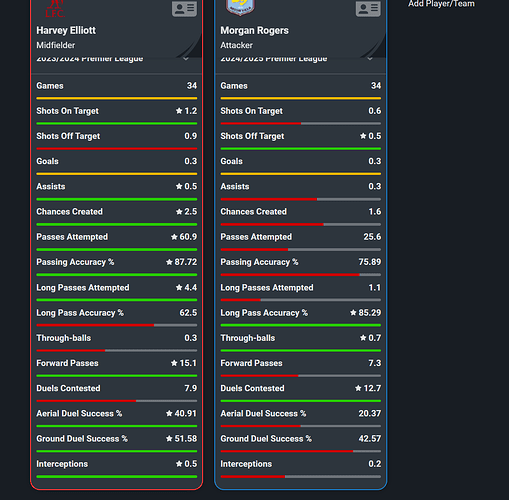Click Harvey Elliott's Aerial Duel Success star
Viewport: 509px width, 500px height.
pyautogui.click(x=169, y=414)
